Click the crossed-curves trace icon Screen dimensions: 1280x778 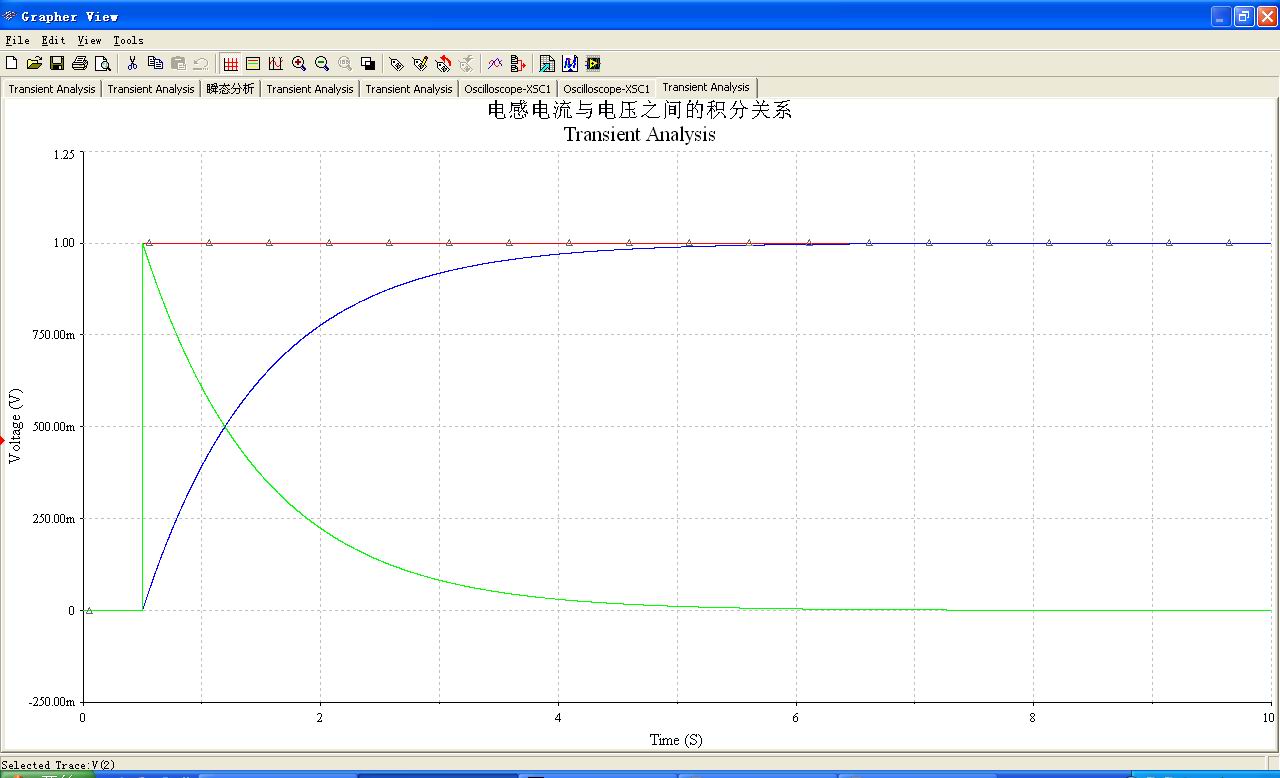click(x=495, y=64)
